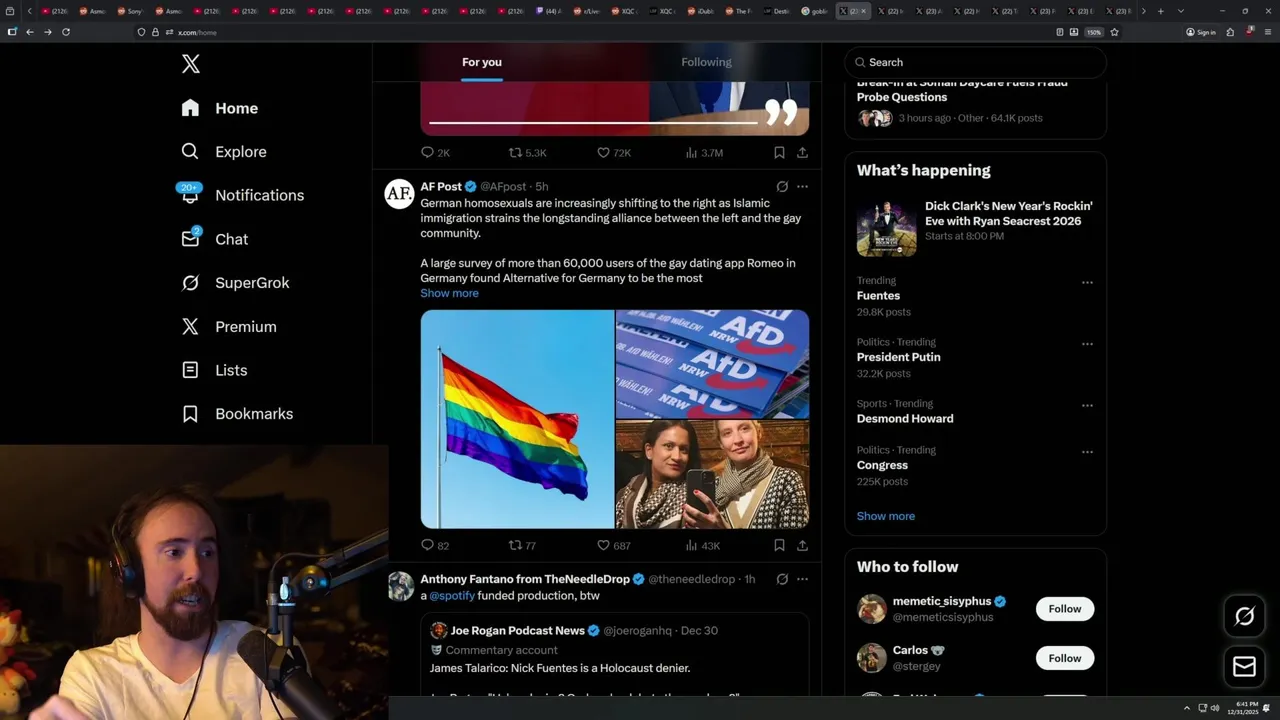The height and width of the screenshot is (720, 1280).
Task: Open Anthony Fantano's profile avatar
Action: point(400,586)
